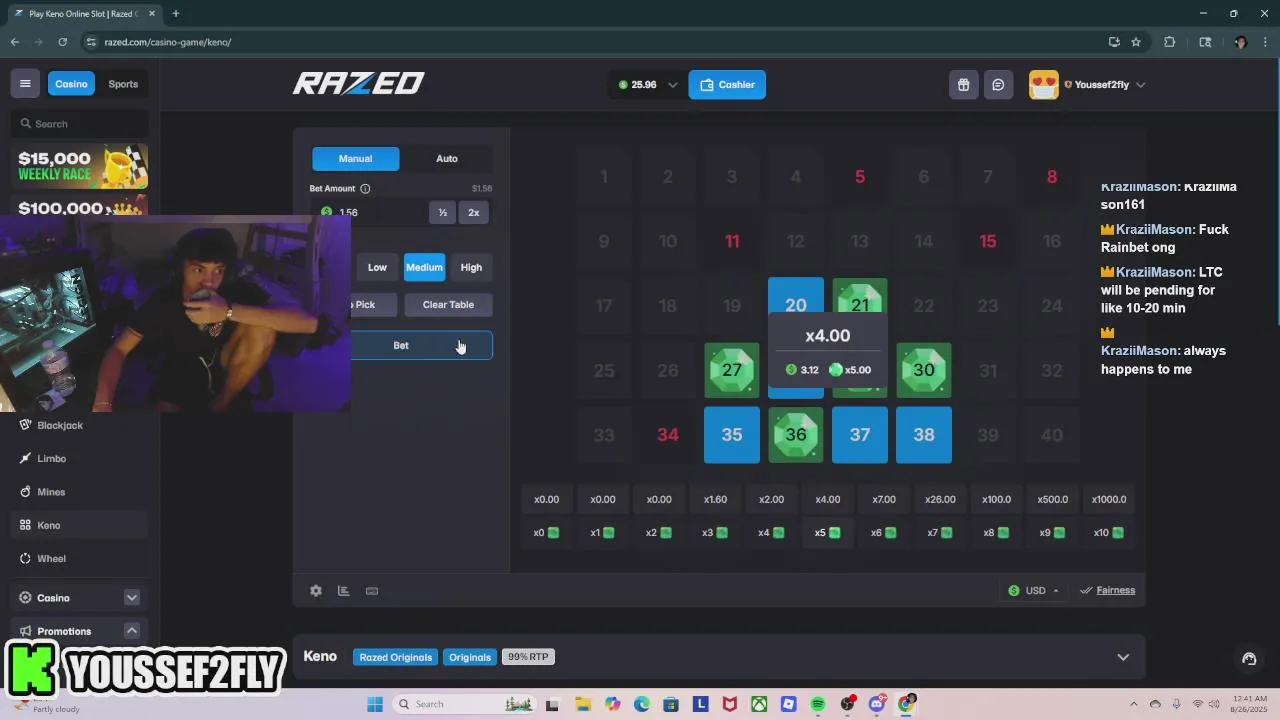Clear the Keno table
The image size is (1280, 720).
[x=448, y=304]
